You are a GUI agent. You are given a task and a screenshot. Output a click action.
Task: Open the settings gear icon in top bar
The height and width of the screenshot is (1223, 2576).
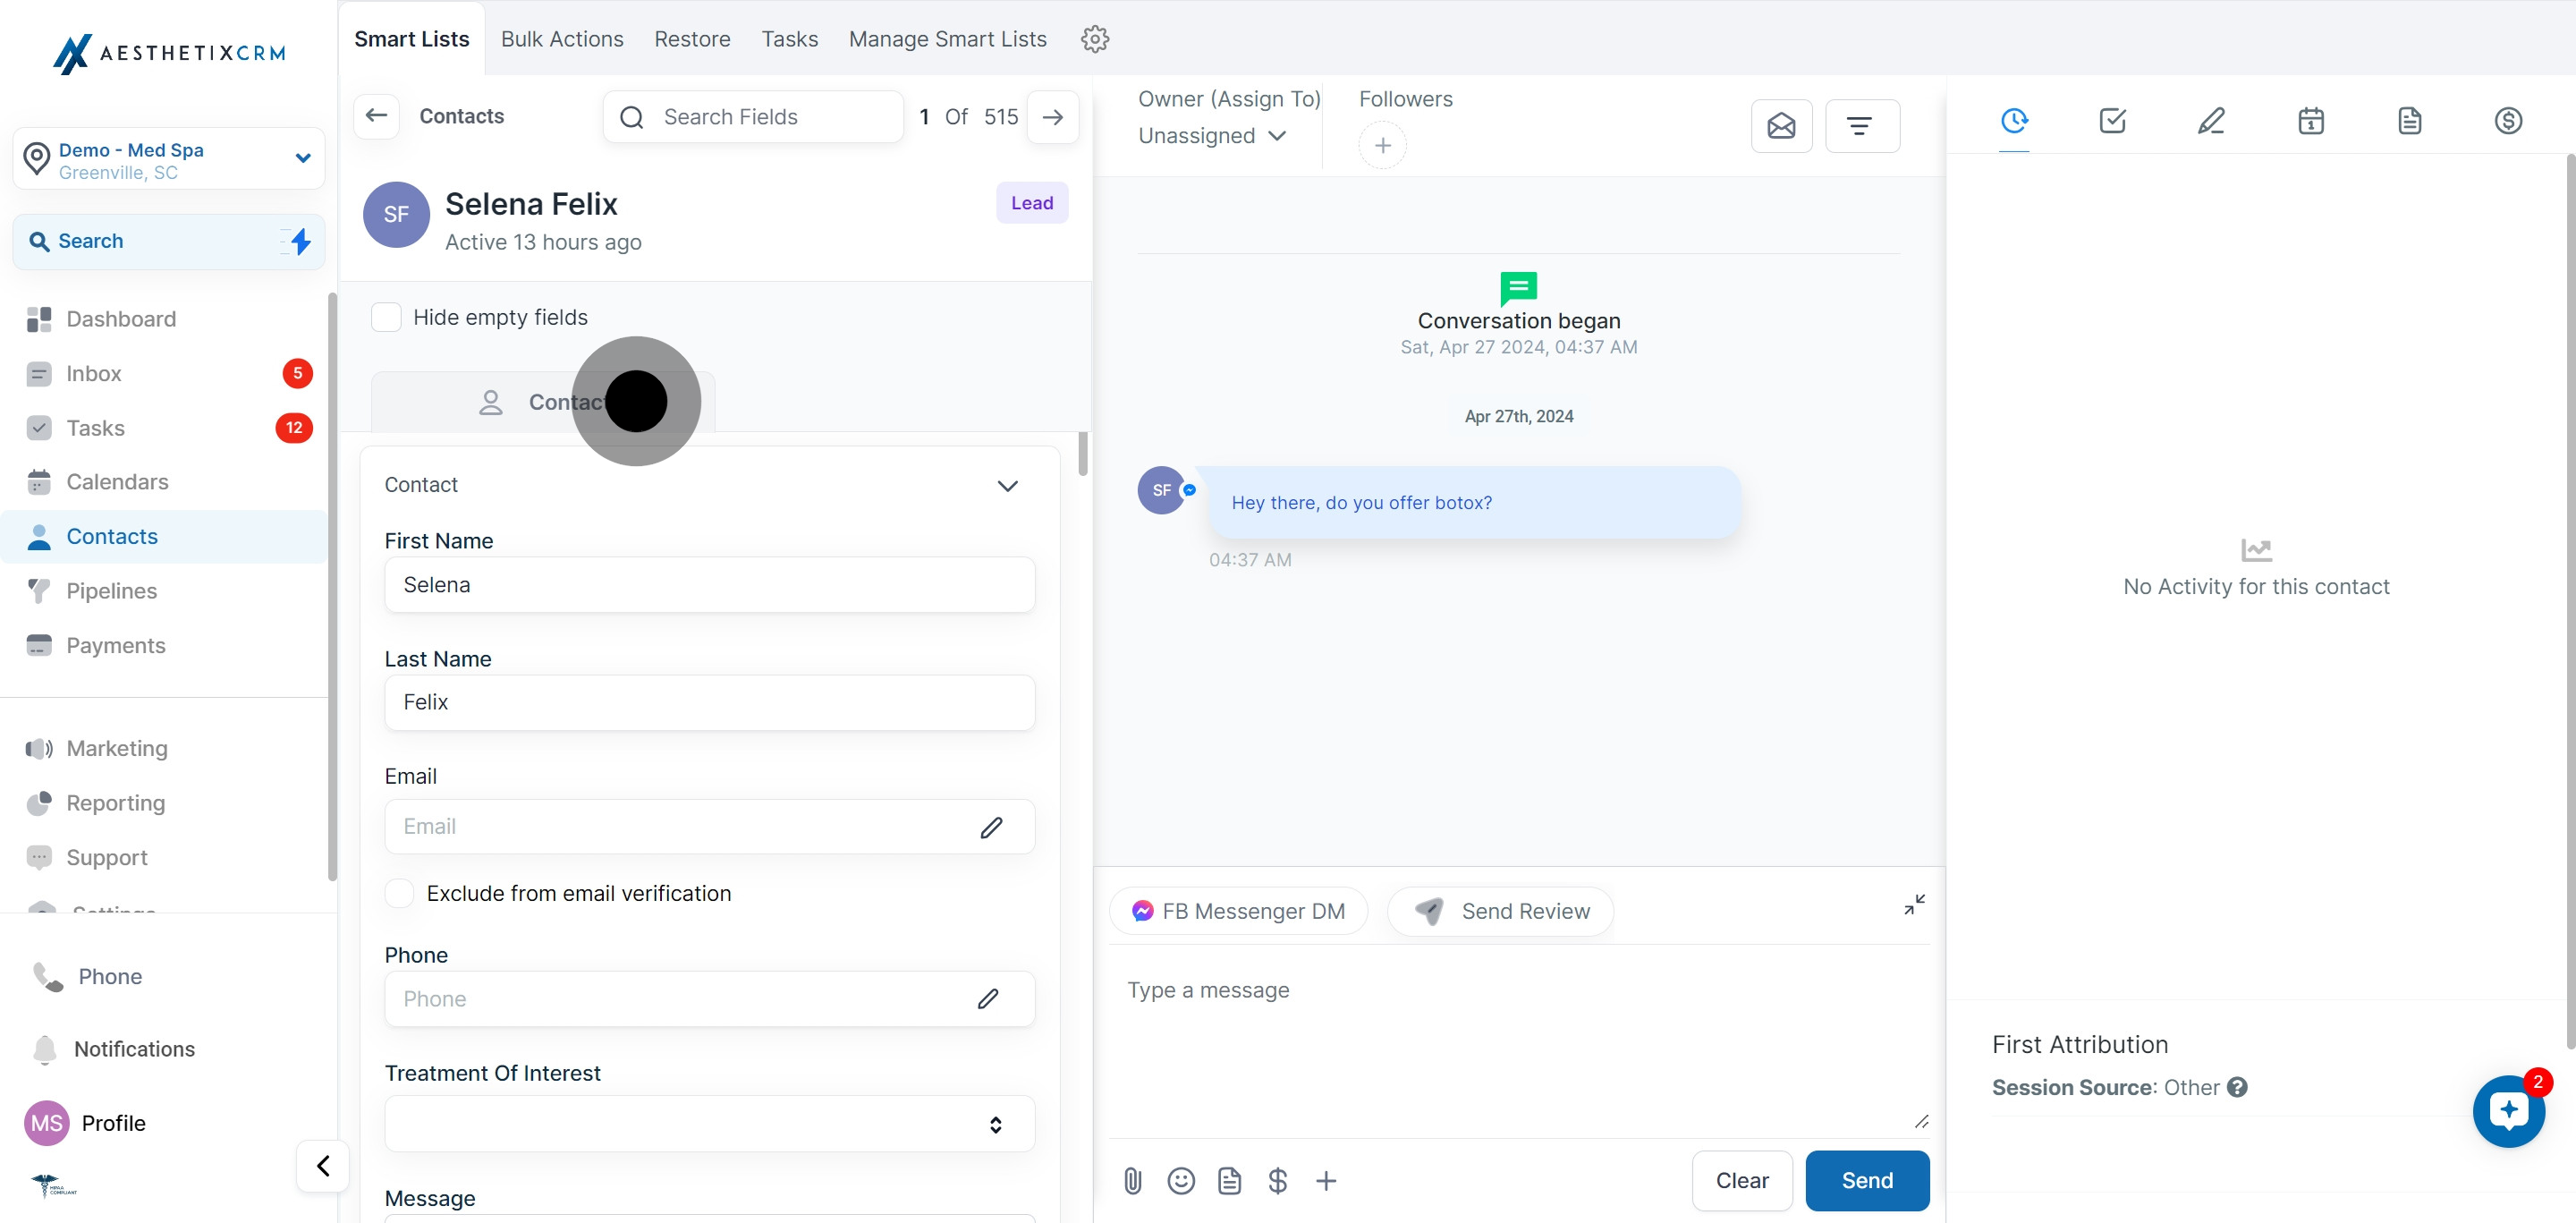click(x=1095, y=39)
